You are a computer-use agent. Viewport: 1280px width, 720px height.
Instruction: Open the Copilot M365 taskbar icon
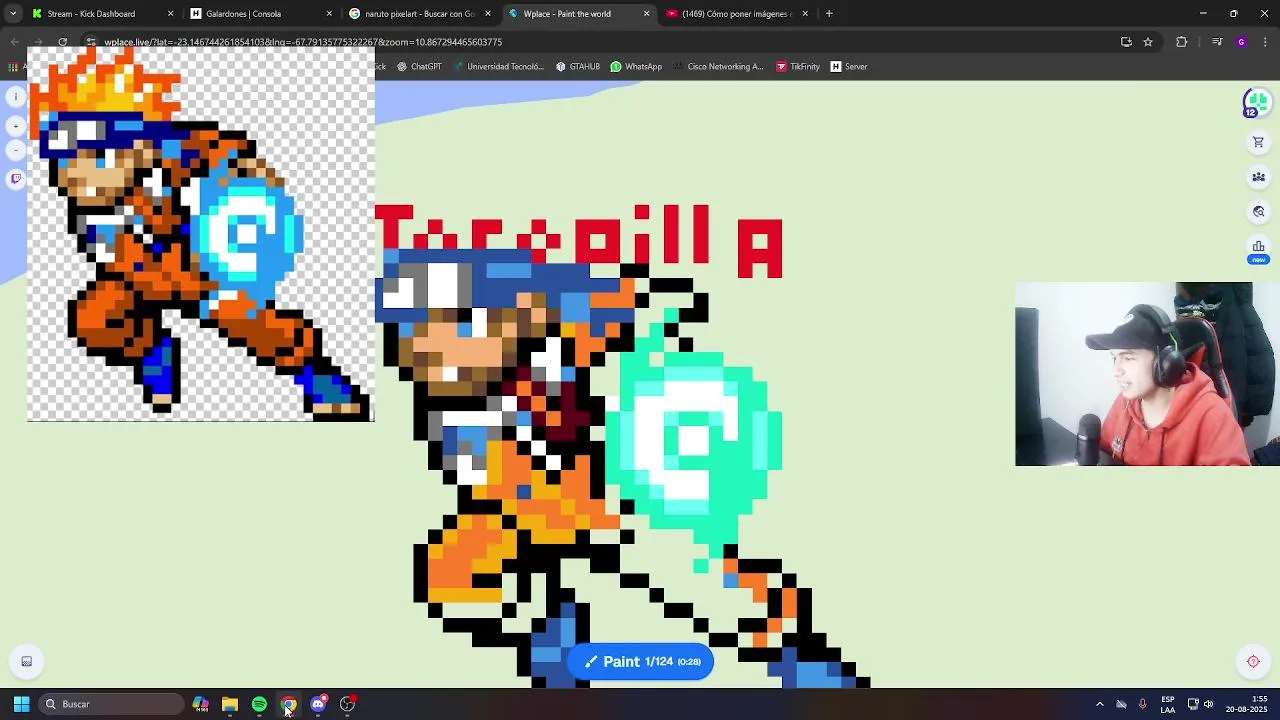pyautogui.click(x=200, y=704)
